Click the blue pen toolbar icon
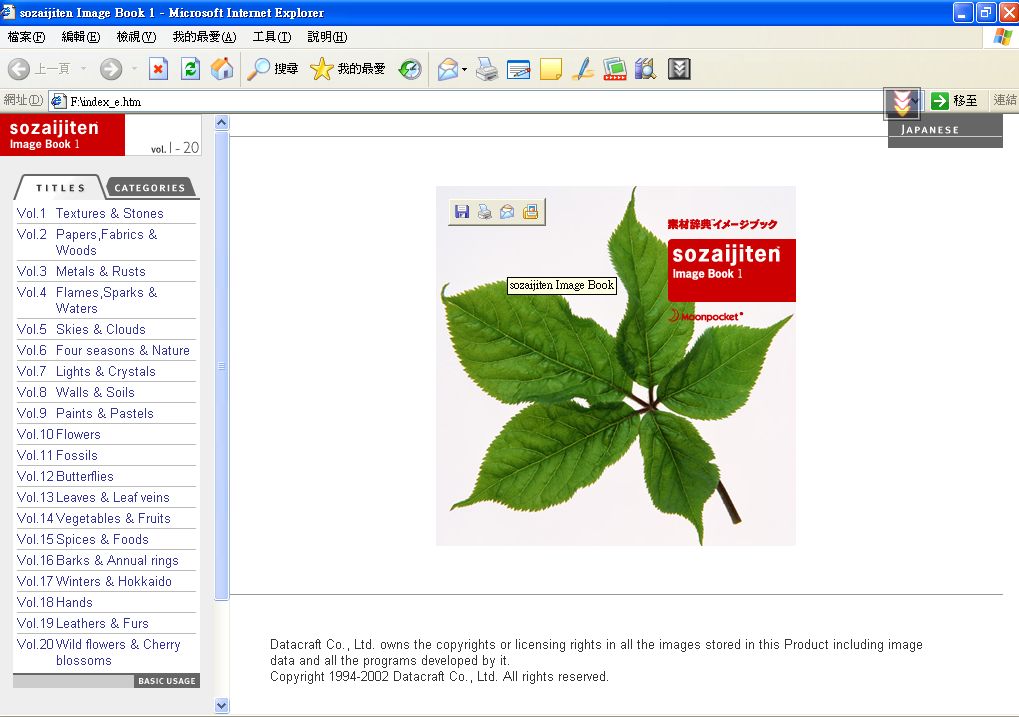 (582, 69)
